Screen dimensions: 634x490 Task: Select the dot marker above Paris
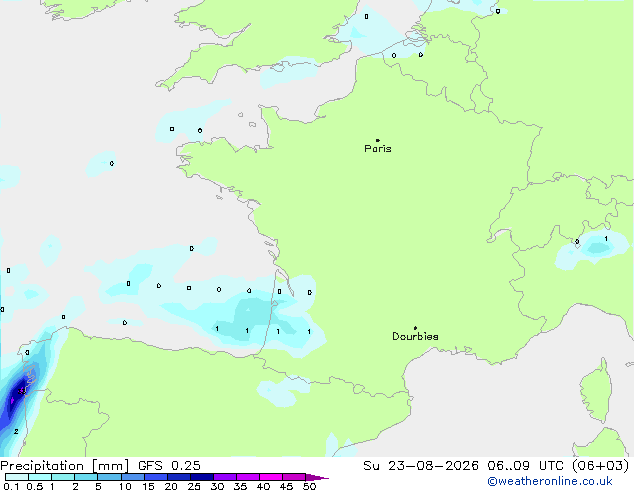click(378, 140)
